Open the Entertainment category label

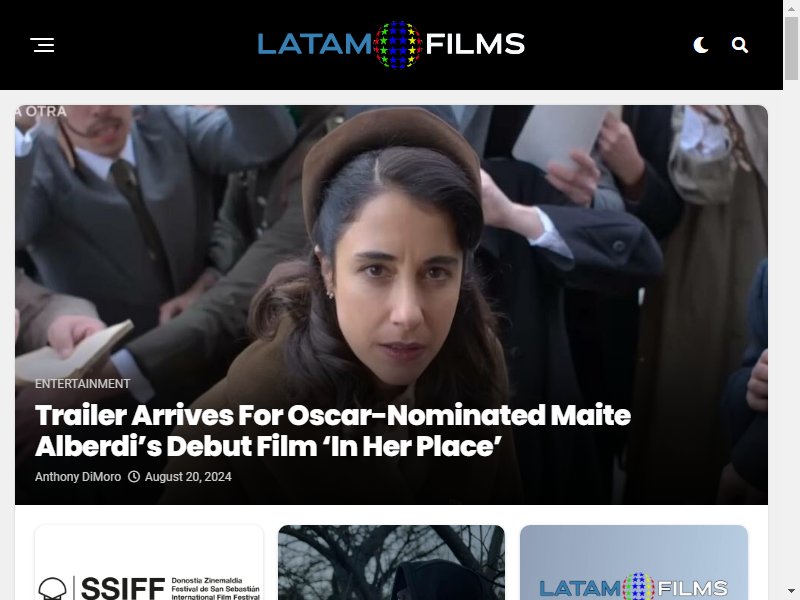(82, 384)
